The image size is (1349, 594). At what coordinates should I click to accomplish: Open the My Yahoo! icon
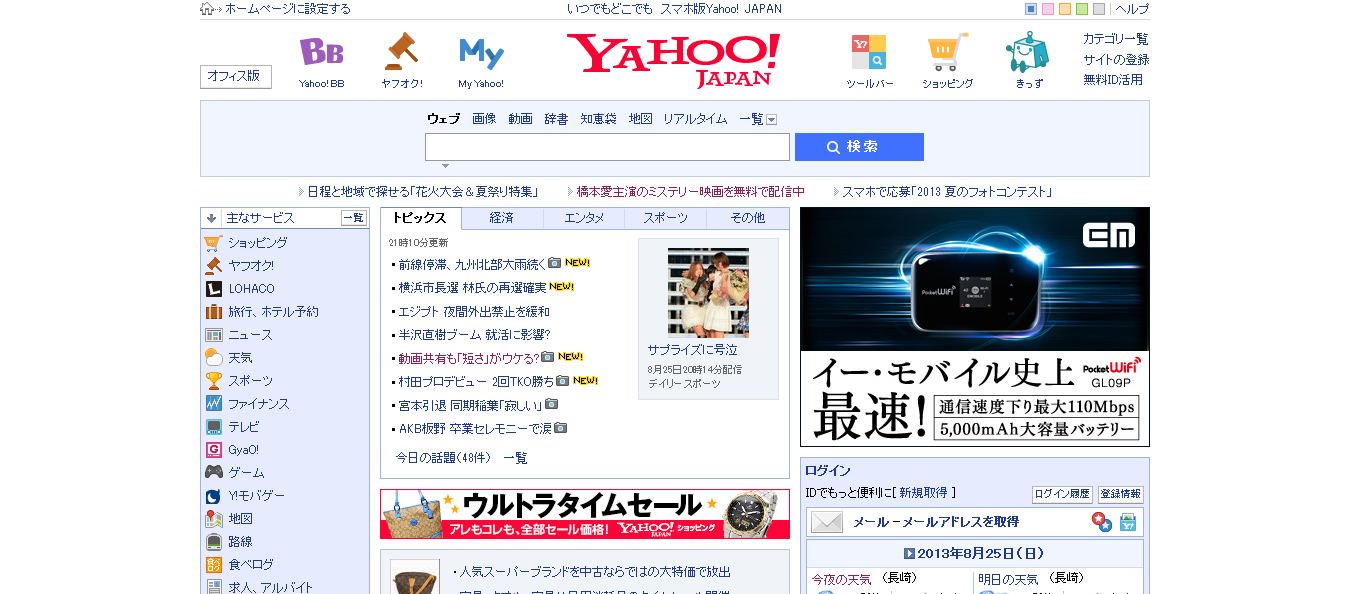point(481,52)
